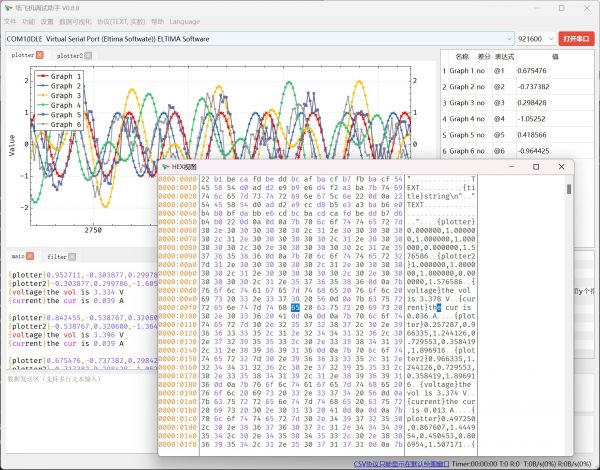The image size is (600, 470).
Task: Select the Graph 1 name cell in the table
Action: (461, 71)
